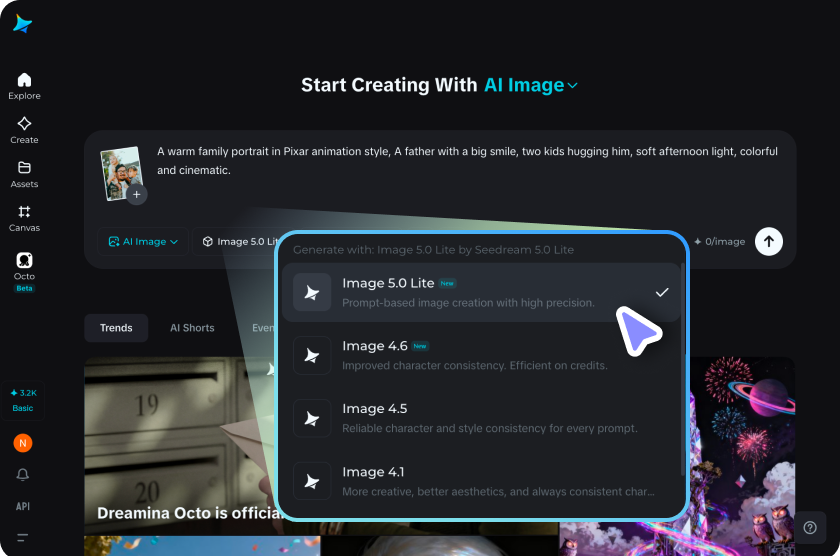Click the 'Dreamina Octo is officia' banner title

click(188, 513)
